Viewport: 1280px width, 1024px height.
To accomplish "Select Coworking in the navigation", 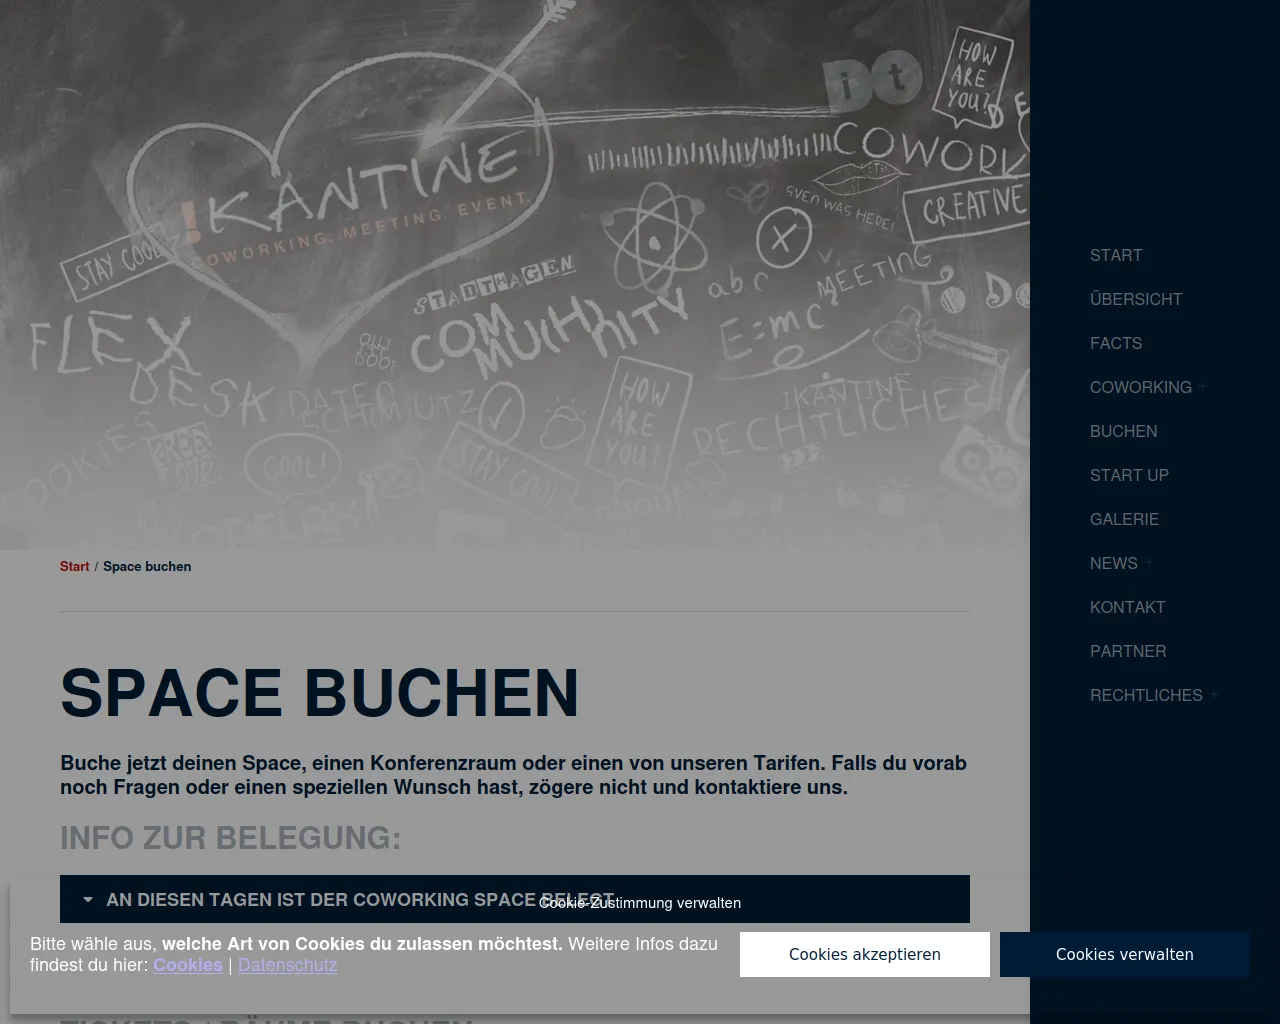I will tap(1140, 387).
